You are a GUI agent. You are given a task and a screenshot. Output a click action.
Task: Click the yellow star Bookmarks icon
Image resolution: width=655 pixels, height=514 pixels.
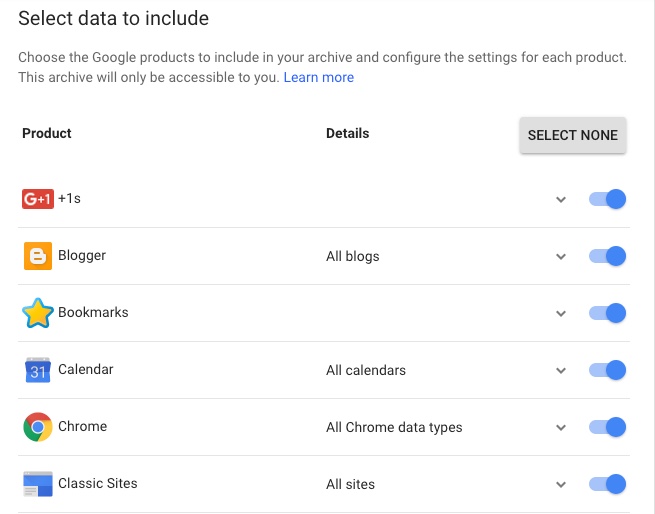[x=38, y=313]
